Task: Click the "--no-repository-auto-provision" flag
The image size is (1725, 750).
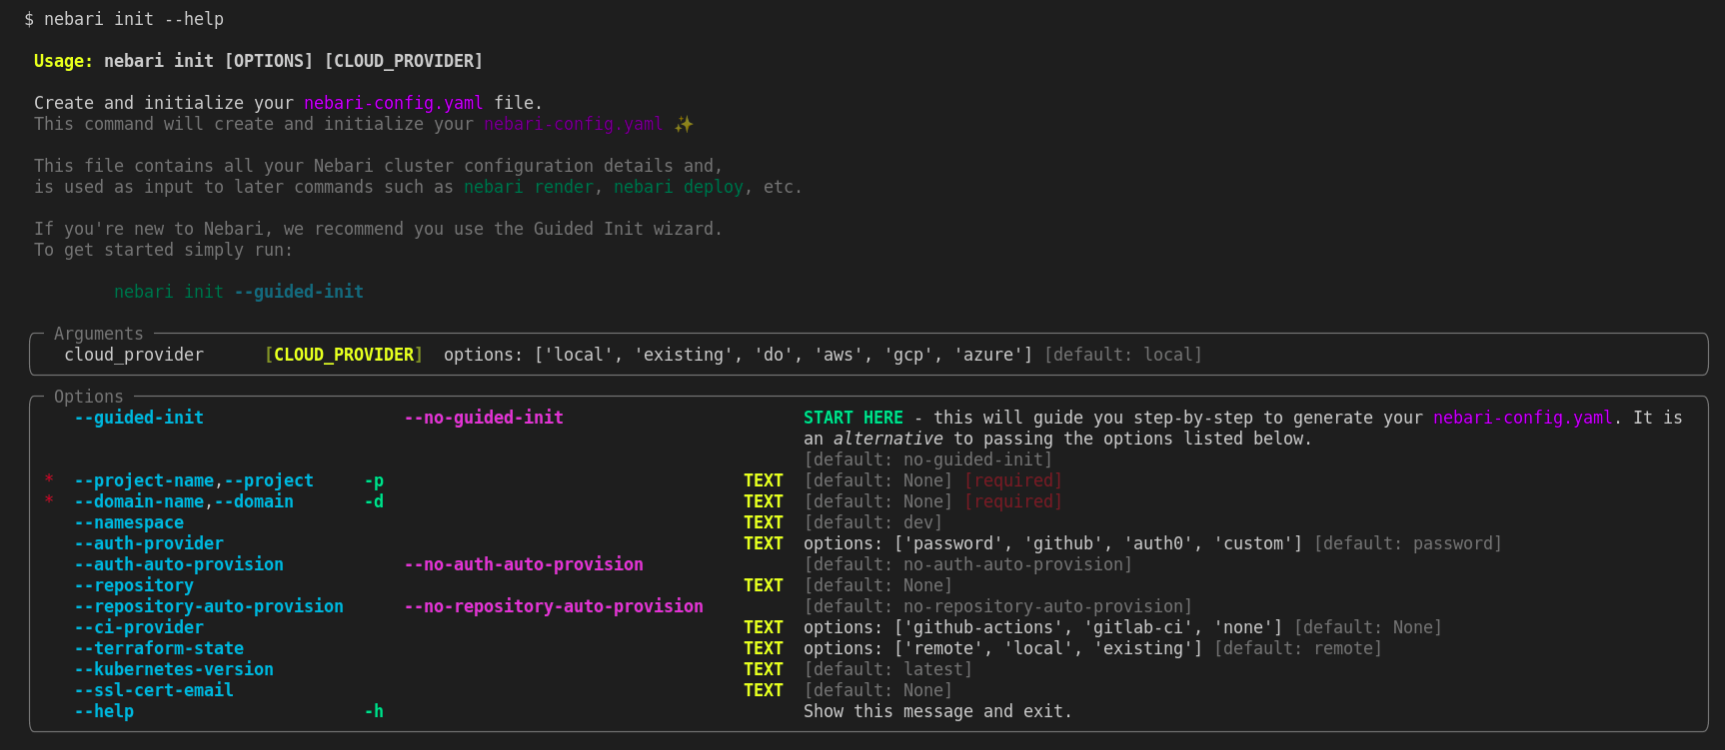Action: point(554,607)
